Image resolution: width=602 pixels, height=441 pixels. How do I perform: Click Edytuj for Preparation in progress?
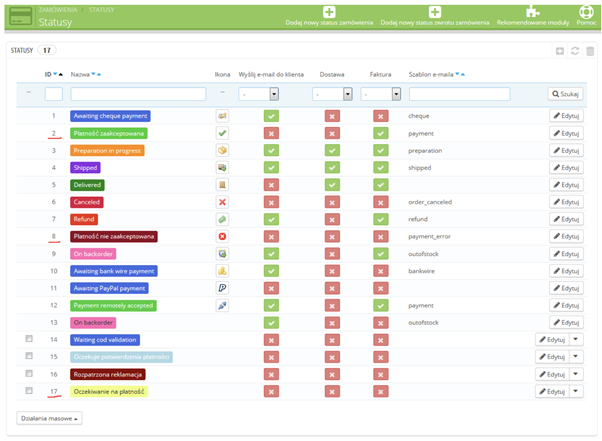[566, 150]
